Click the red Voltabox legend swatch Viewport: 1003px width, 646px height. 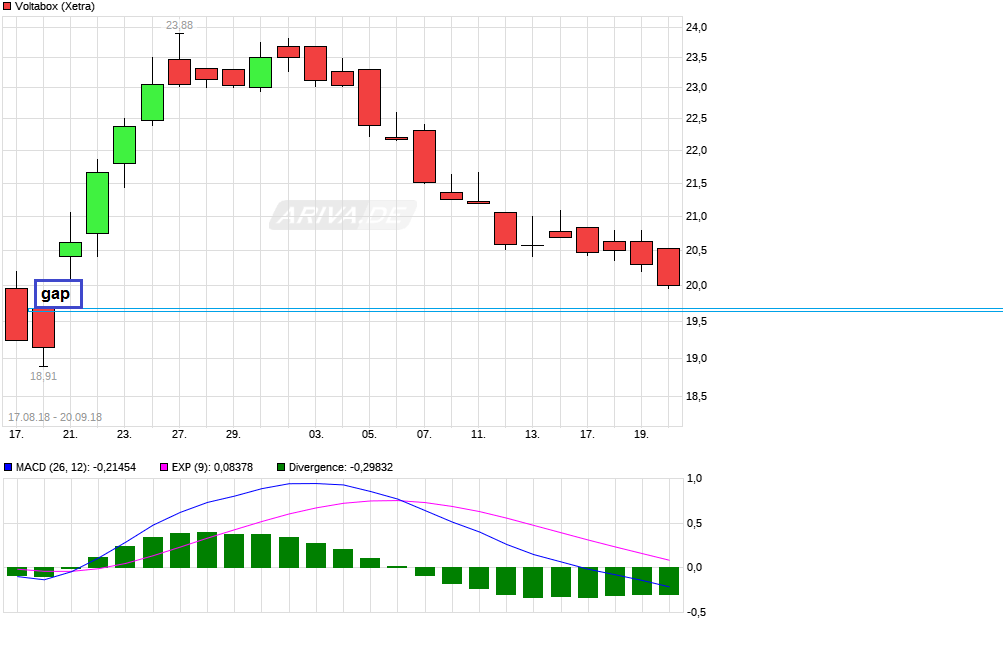coord(9,8)
